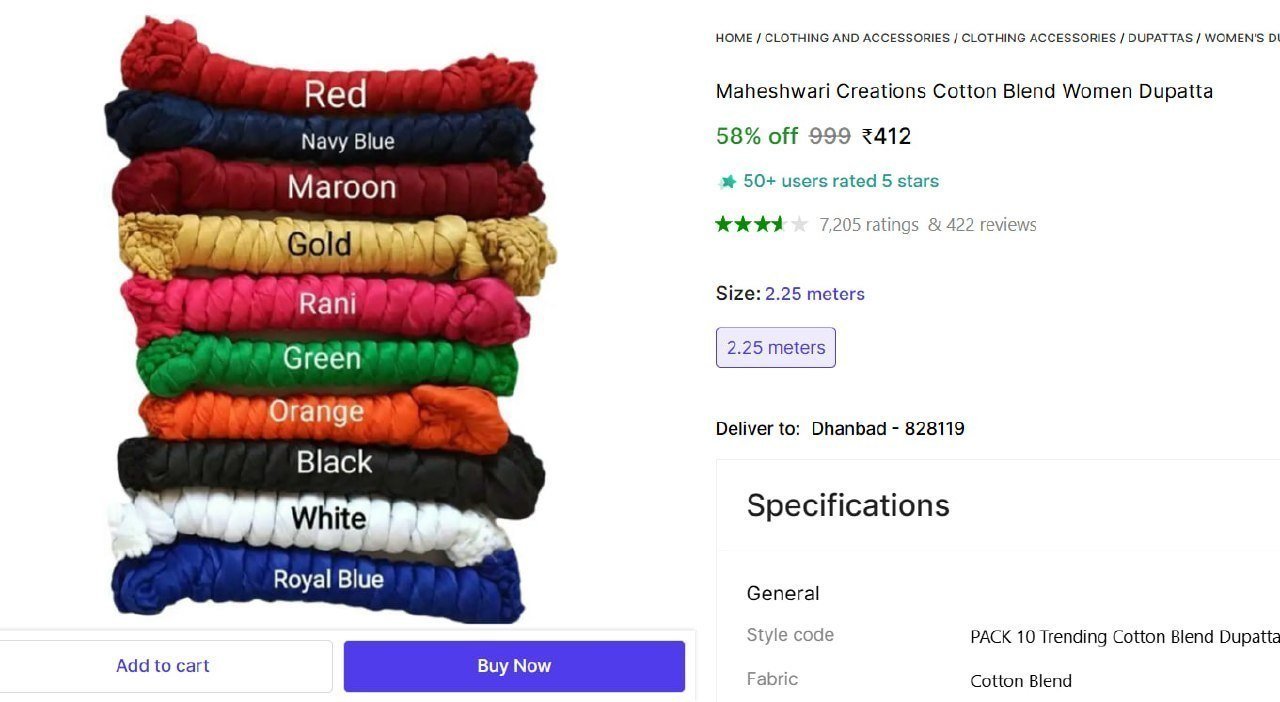Go to CLOTHING AND ACCESSORIES breadcrumb
The height and width of the screenshot is (702, 1280).
click(857, 38)
